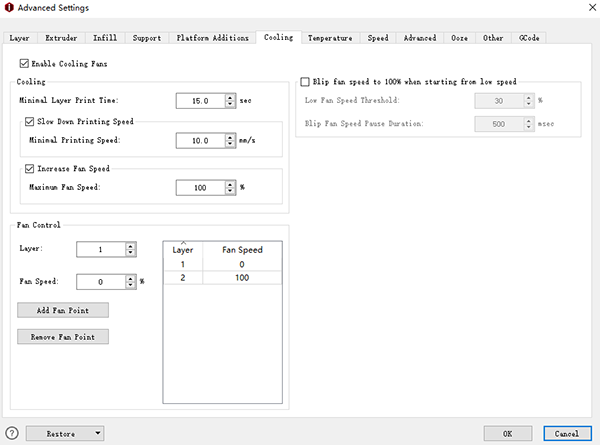Viewport: 600px width, 445px height.
Task: Toggle Slow Down Printing Speed checkbox
Action: pyautogui.click(x=30, y=121)
